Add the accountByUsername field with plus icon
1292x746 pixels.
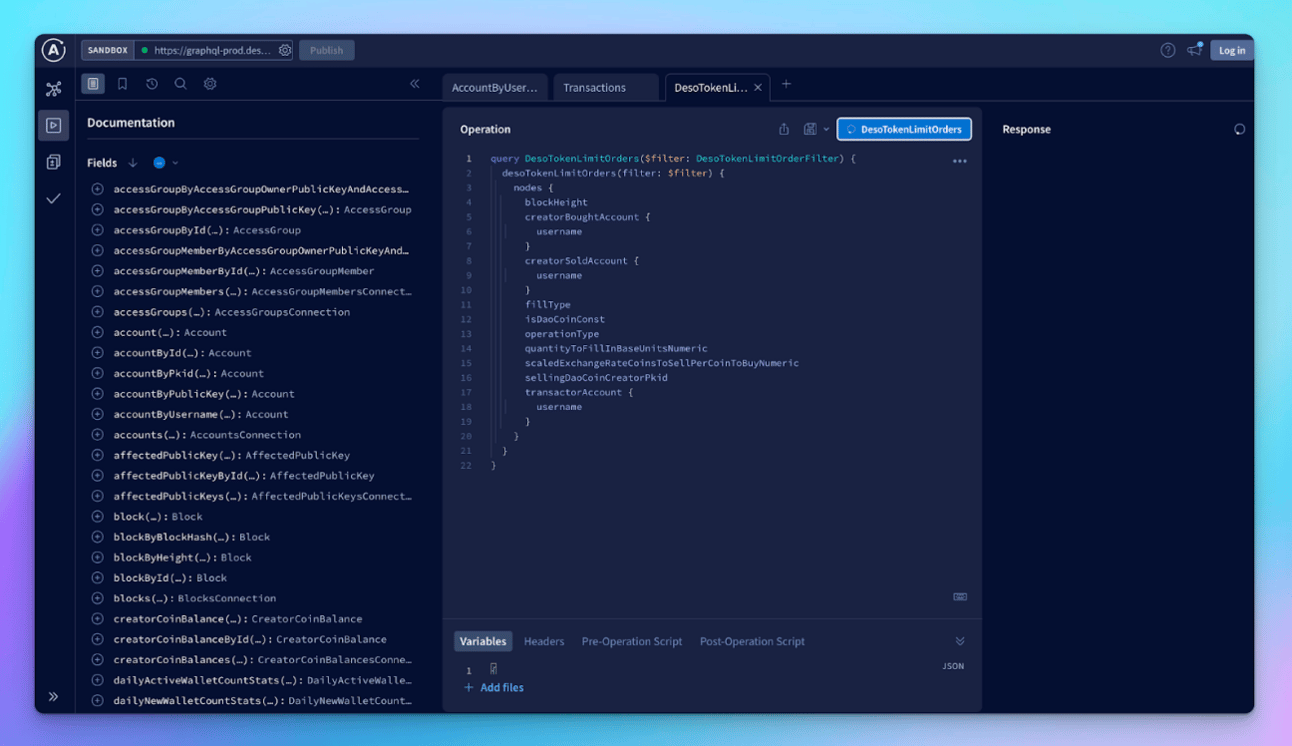(97, 414)
